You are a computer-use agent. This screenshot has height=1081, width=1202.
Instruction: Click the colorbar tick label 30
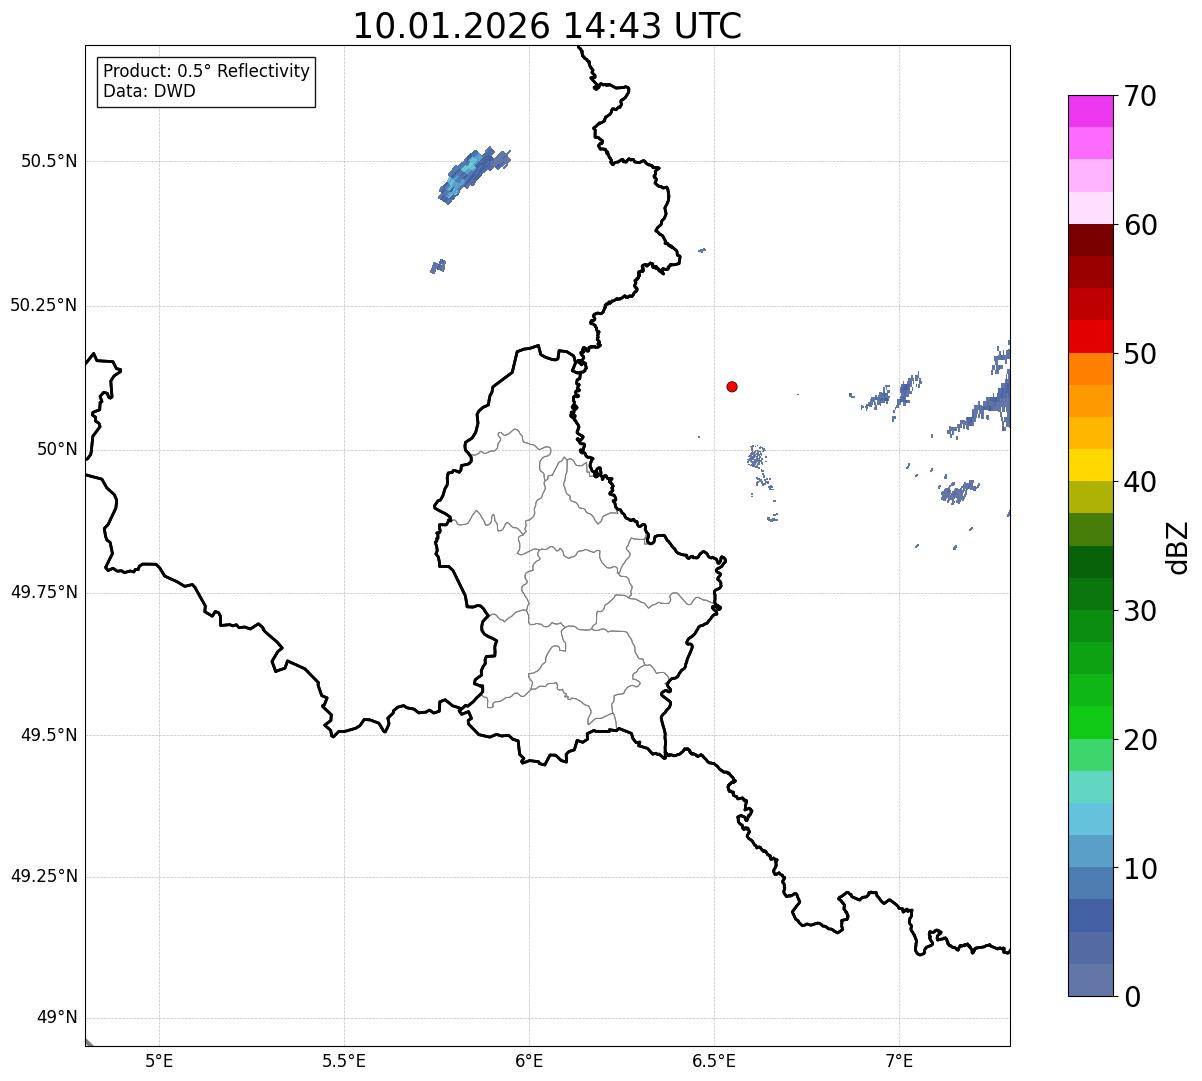(x=1140, y=611)
